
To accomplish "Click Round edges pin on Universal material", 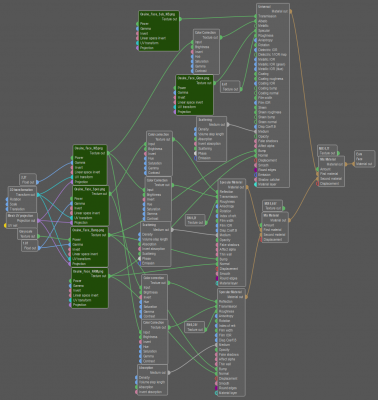I will tap(256, 170).
